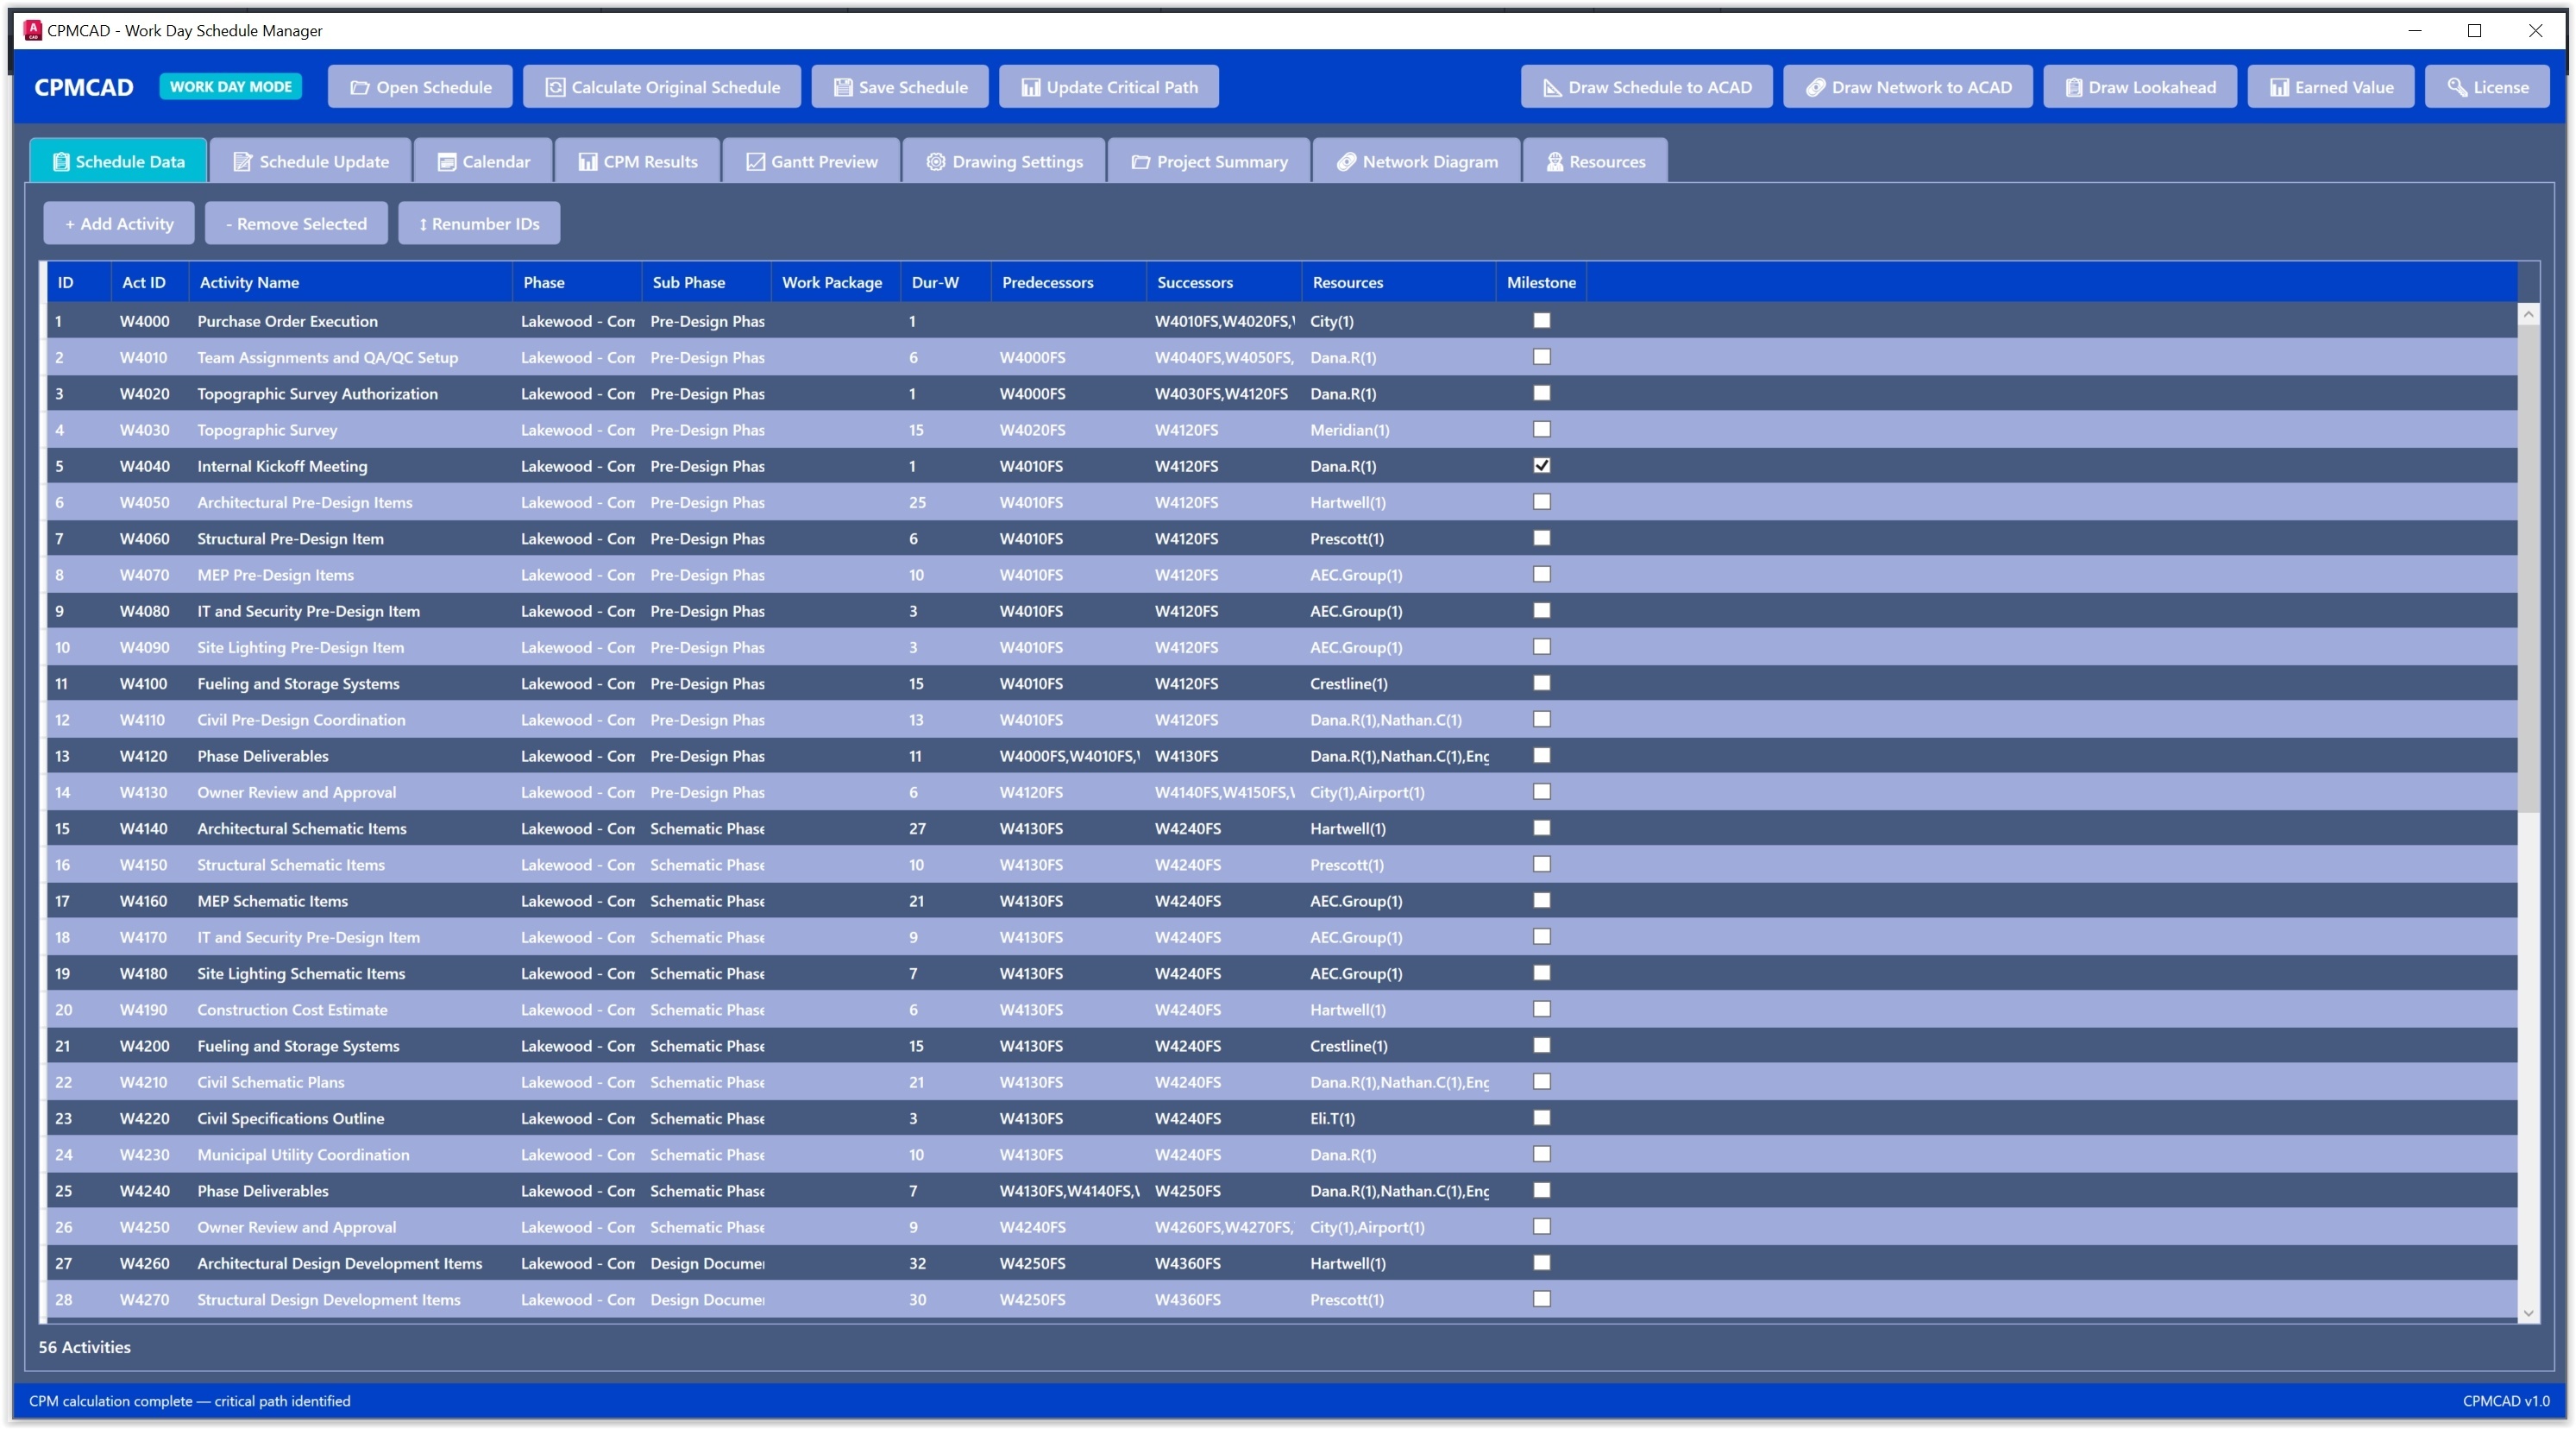Open the Network Diagram tab

coord(1416,161)
